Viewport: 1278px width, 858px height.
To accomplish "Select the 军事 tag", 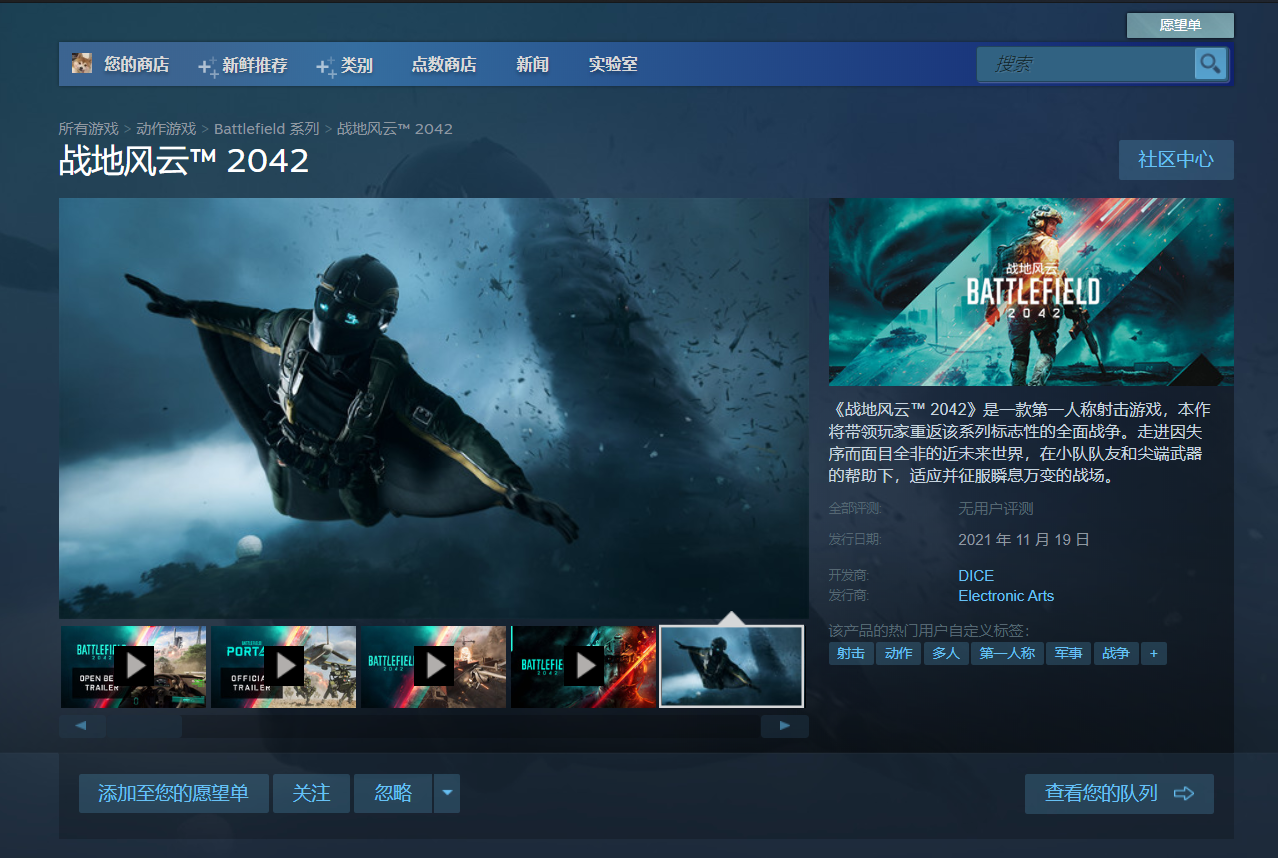I will click(1069, 654).
